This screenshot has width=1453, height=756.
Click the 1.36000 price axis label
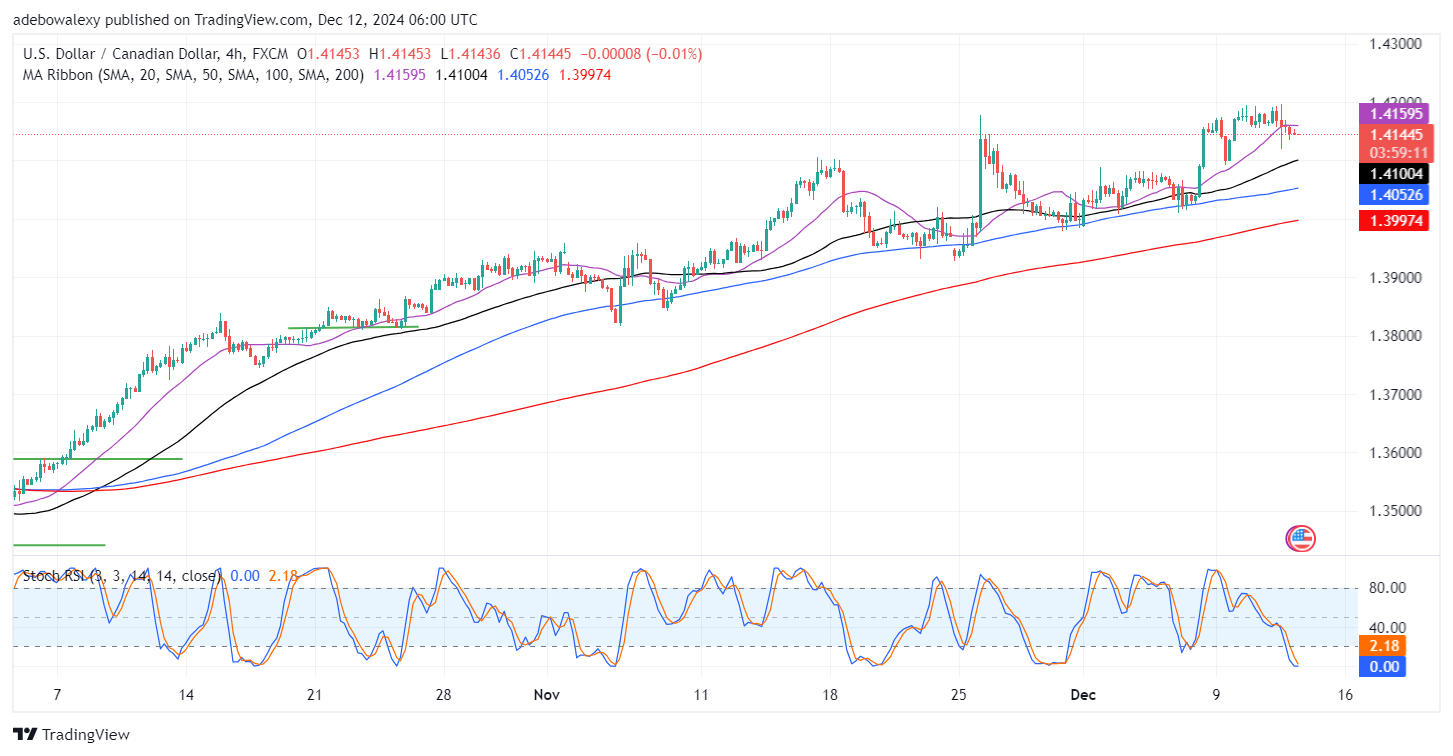click(1396, 452)
